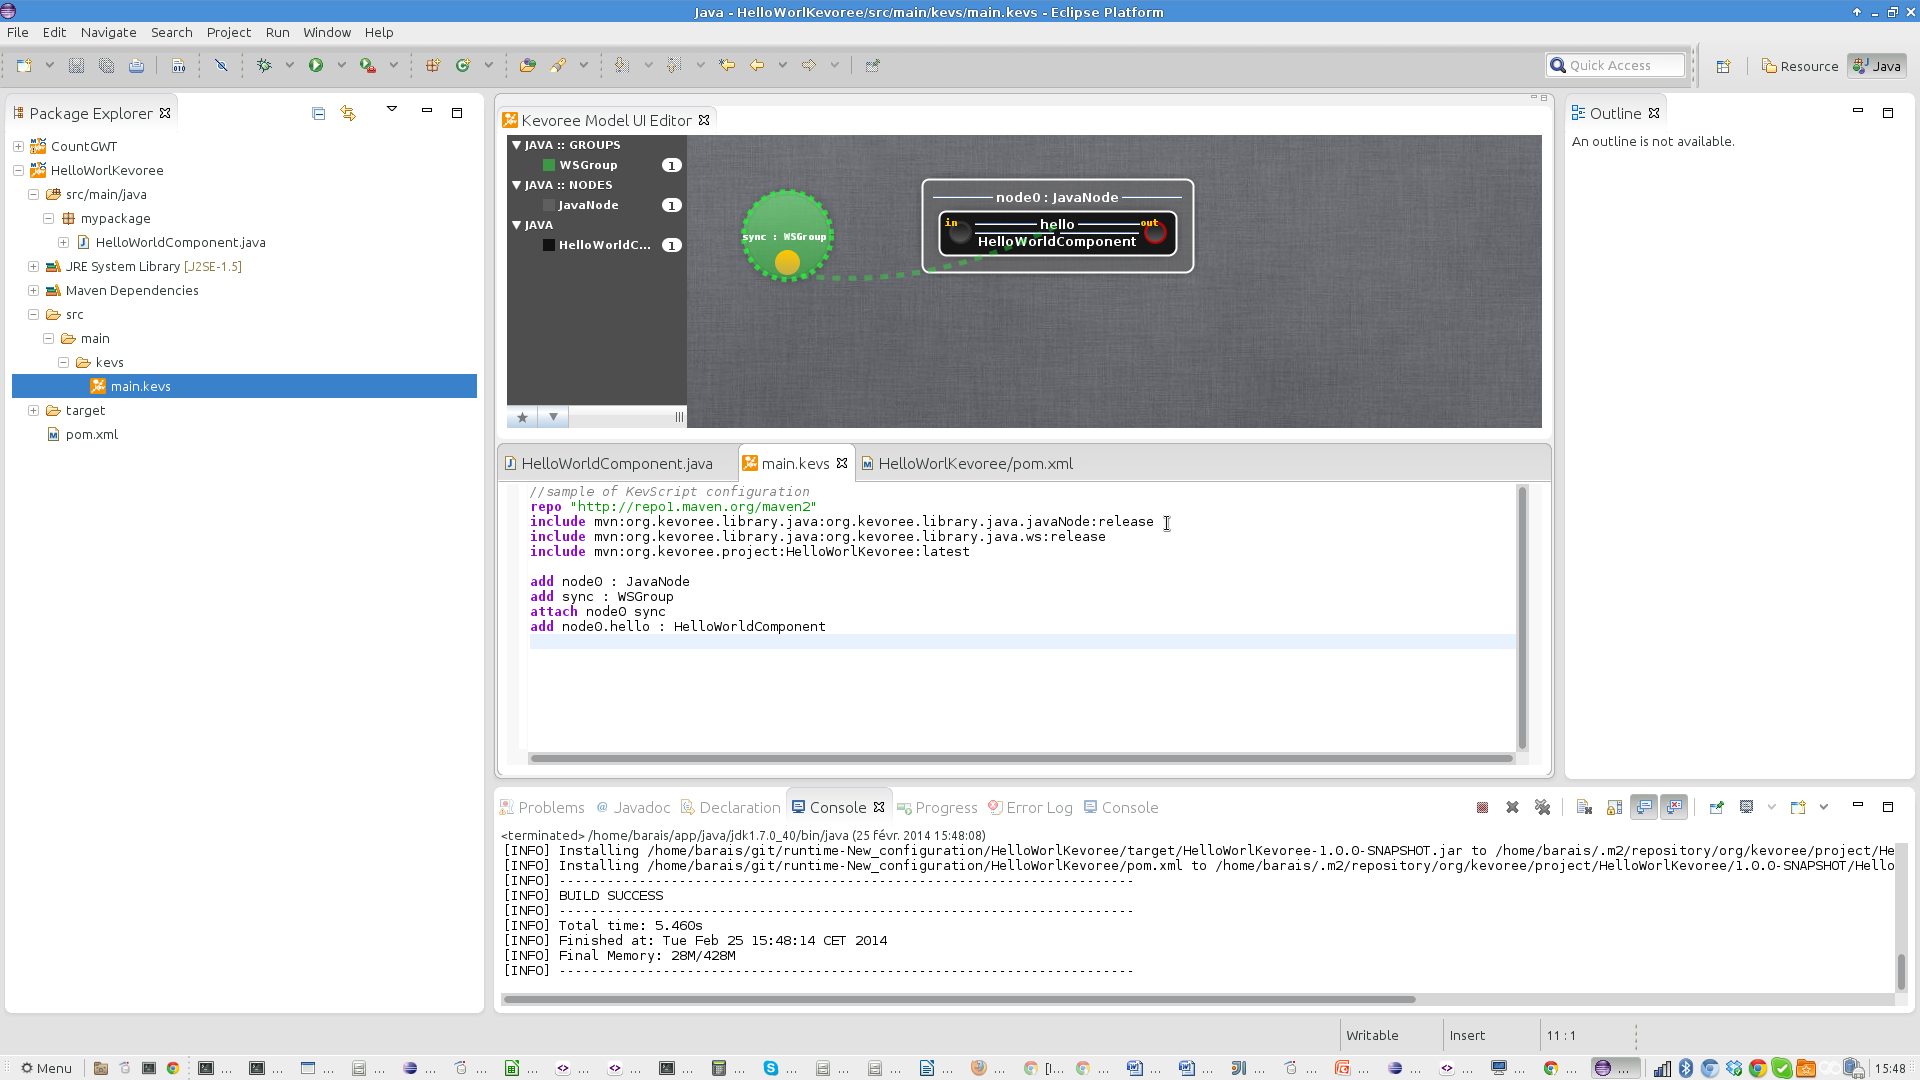The height and width of the screenshot is (1080, 1920).
Task: Open the Window menu
Action: (327, 32)
